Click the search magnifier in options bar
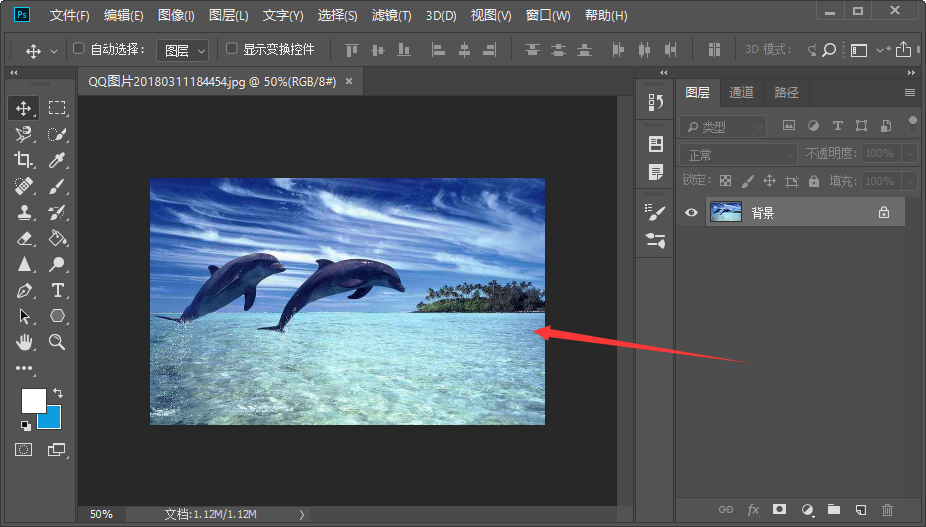 pos(829,50)
